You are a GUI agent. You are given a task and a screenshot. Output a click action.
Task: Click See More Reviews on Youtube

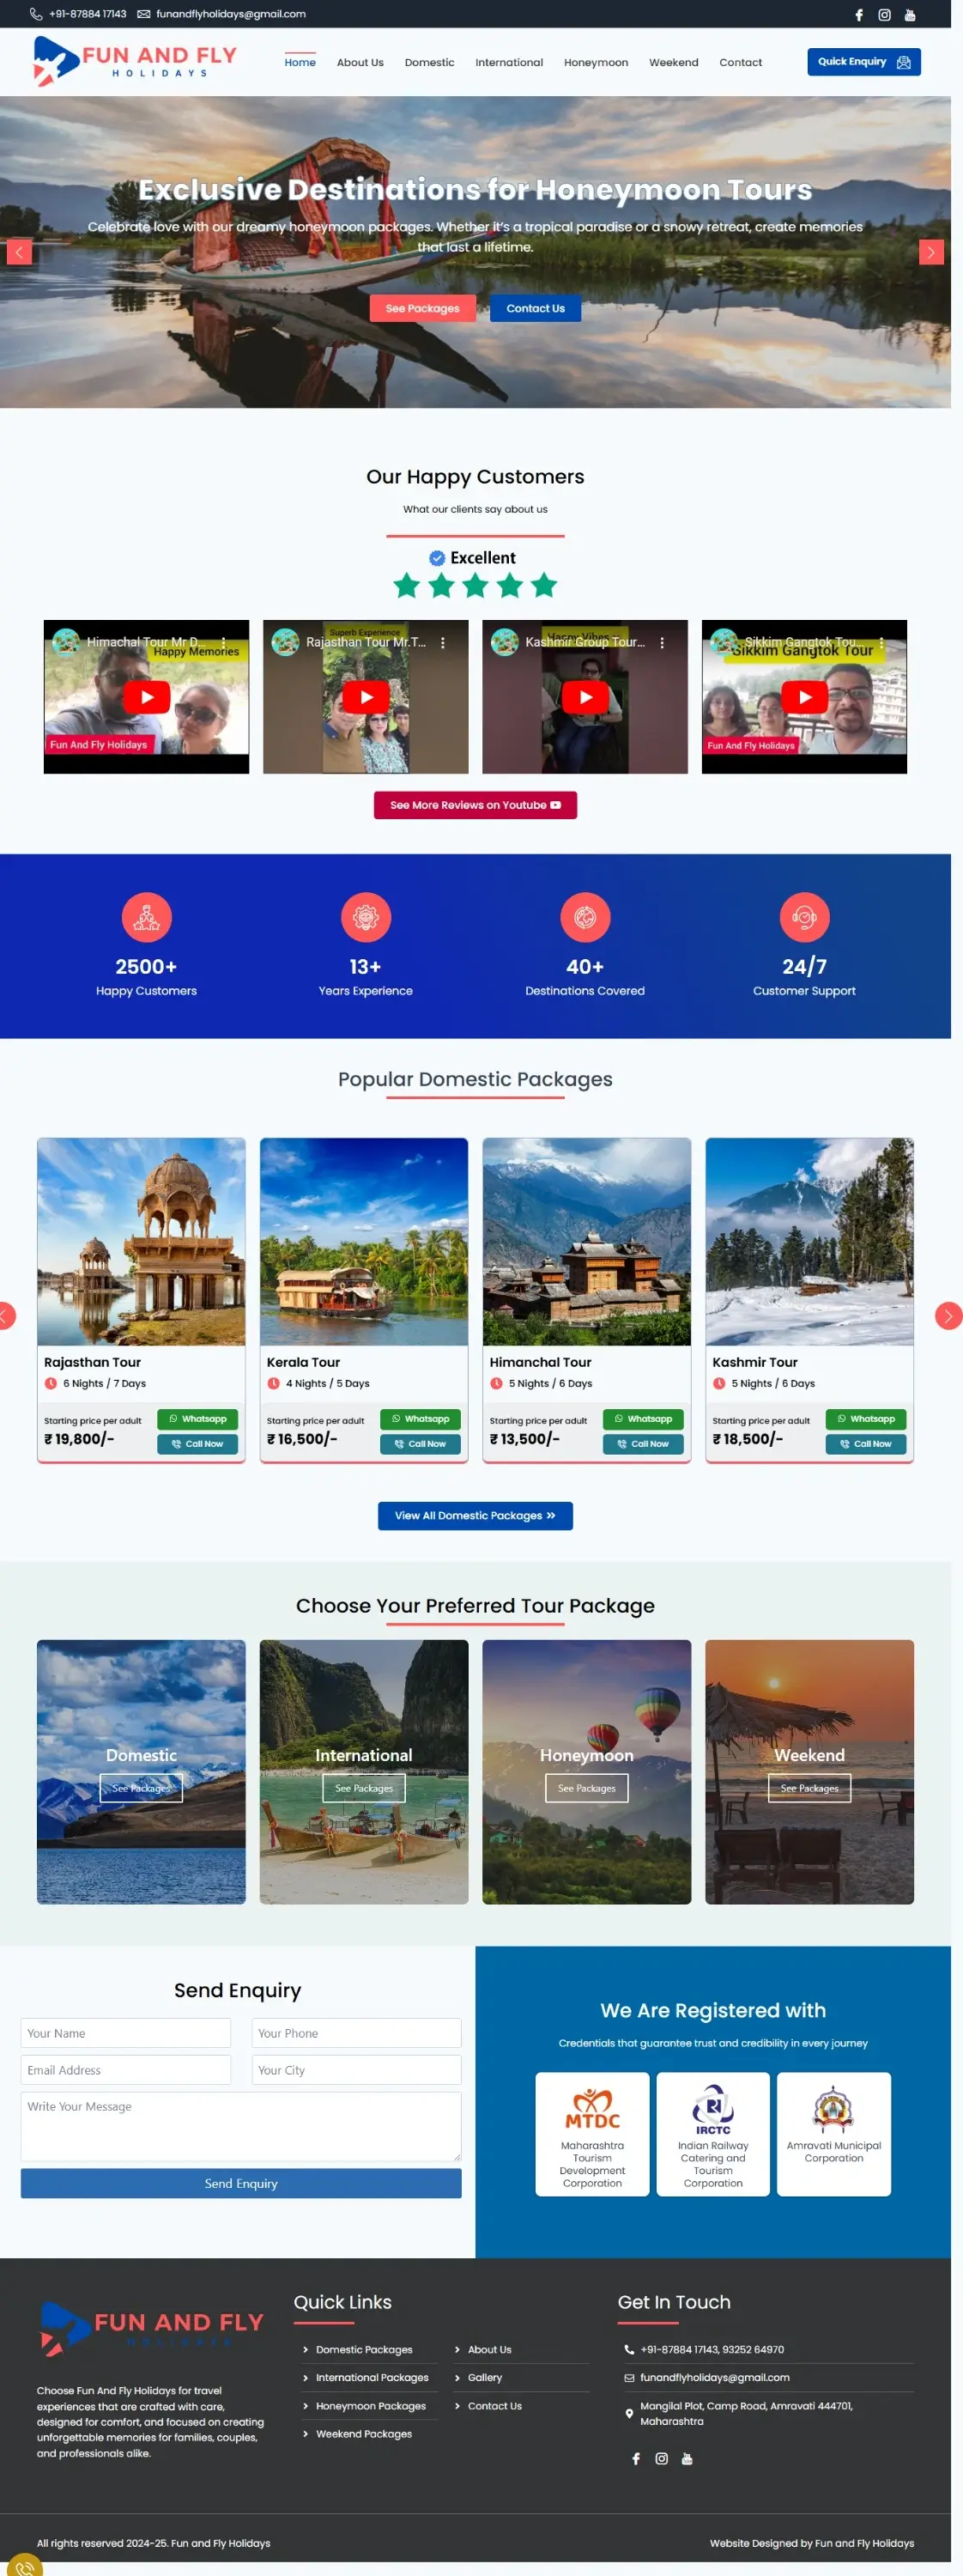pyautogui.click(x=475, y=805)
